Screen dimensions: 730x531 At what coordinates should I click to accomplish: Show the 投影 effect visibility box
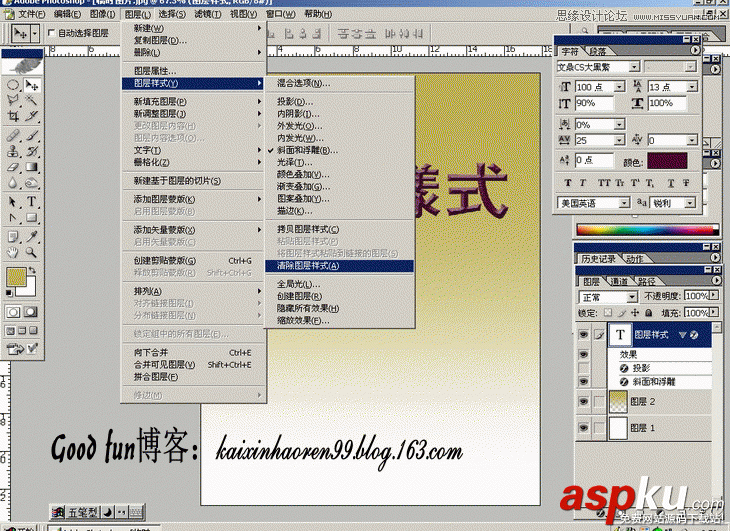point(583,368)
